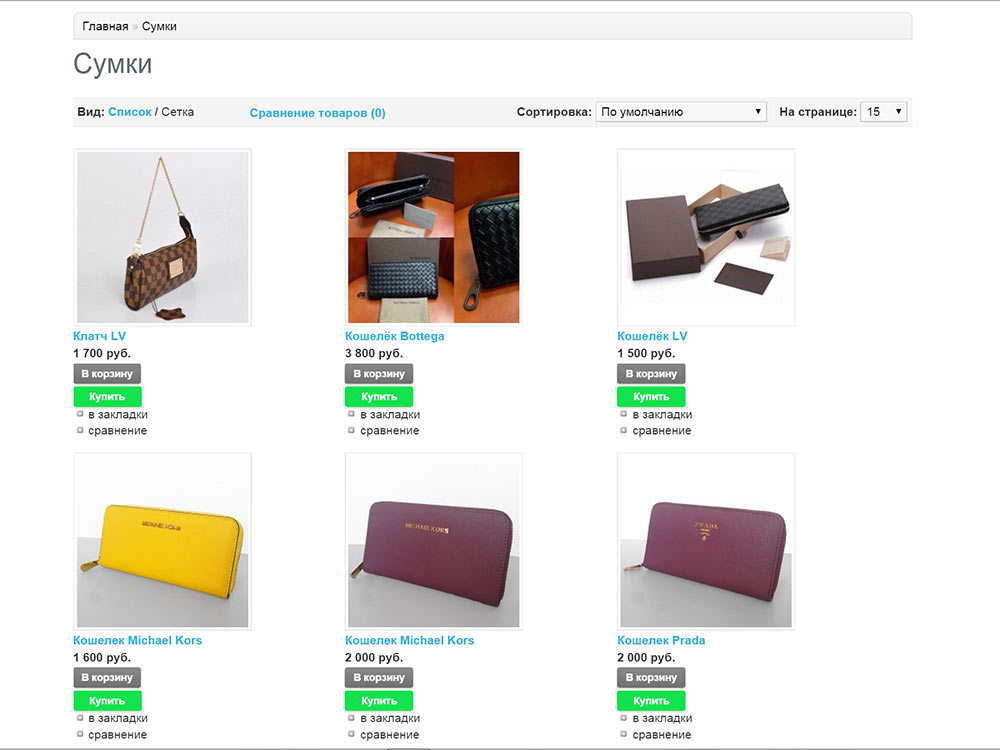
Task: Open the Кошелек Michael Kors link priced 2 000 руб.
Action: 409,640
